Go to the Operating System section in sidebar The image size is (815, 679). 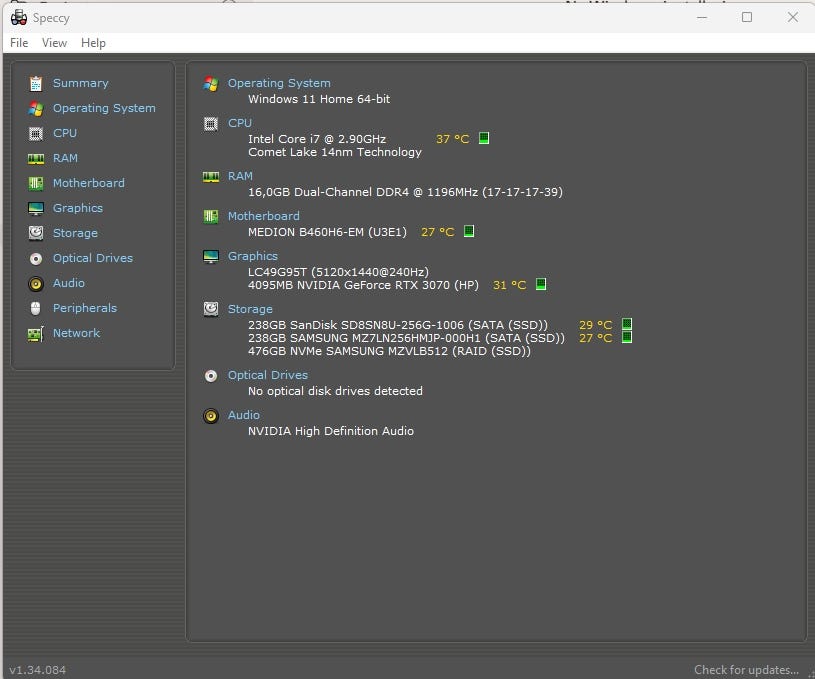104,108
